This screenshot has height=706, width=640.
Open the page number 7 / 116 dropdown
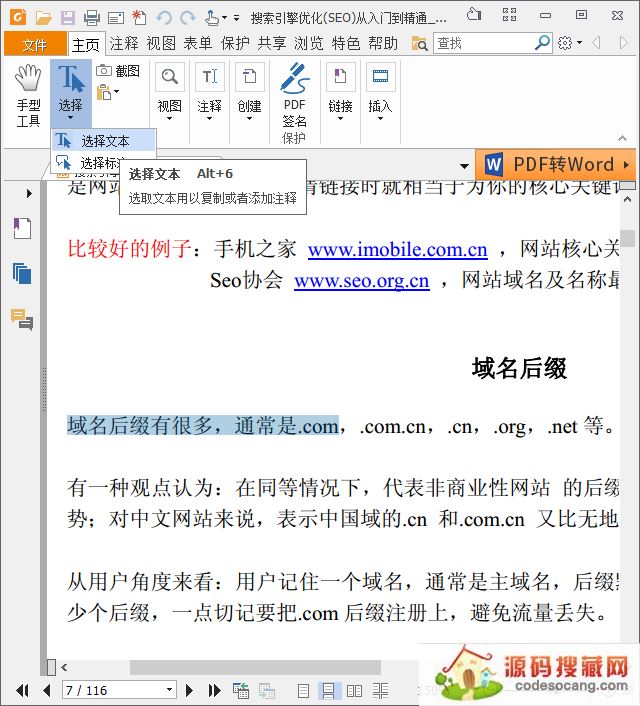coord(169,690)
